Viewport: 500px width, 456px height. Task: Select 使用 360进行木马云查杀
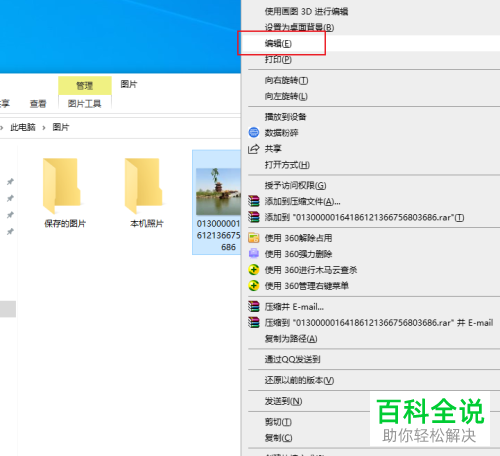coord(311,270)
